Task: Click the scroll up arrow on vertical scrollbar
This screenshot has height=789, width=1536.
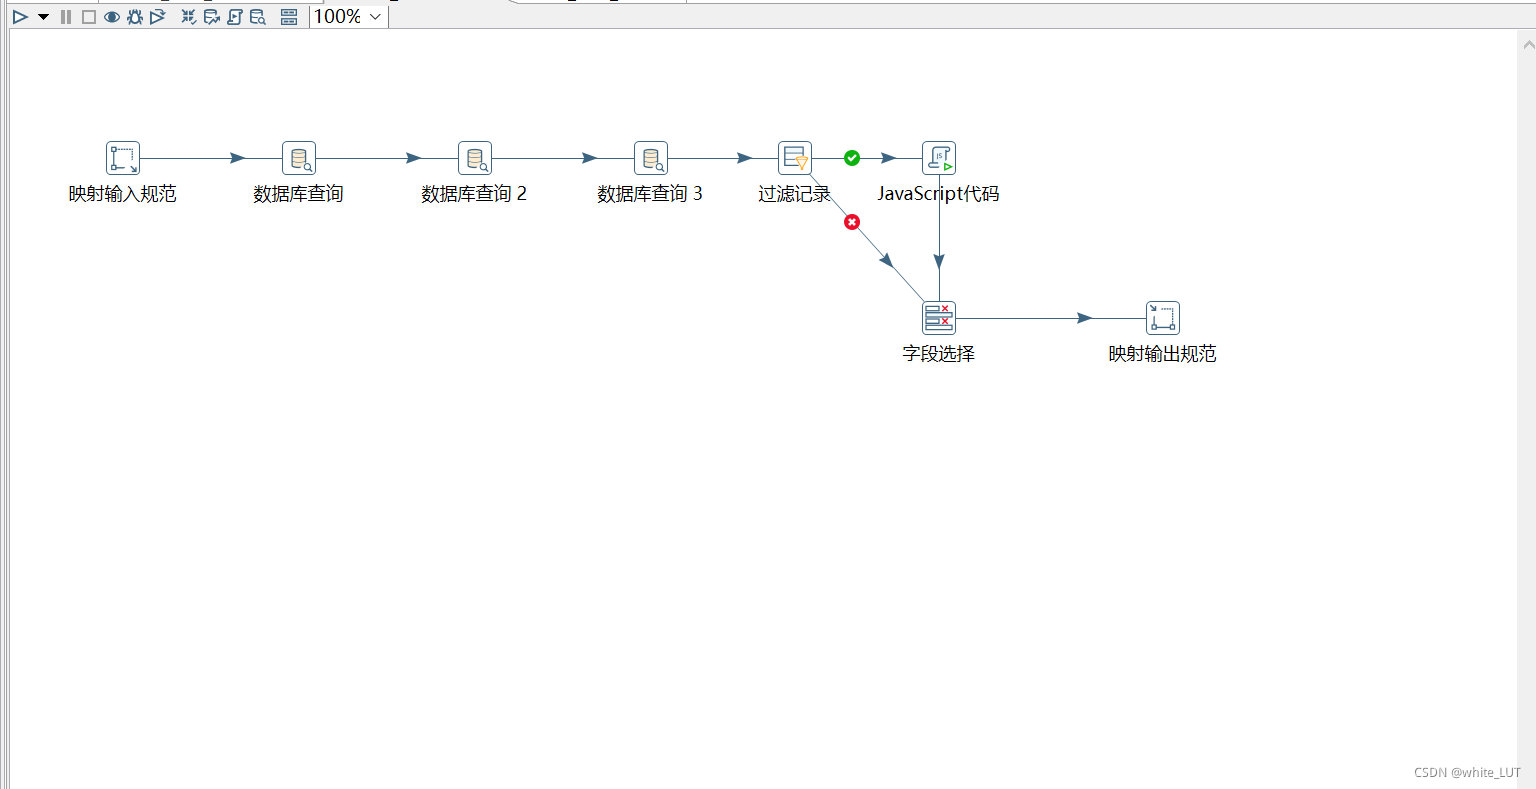Action: coord(1528,45)
